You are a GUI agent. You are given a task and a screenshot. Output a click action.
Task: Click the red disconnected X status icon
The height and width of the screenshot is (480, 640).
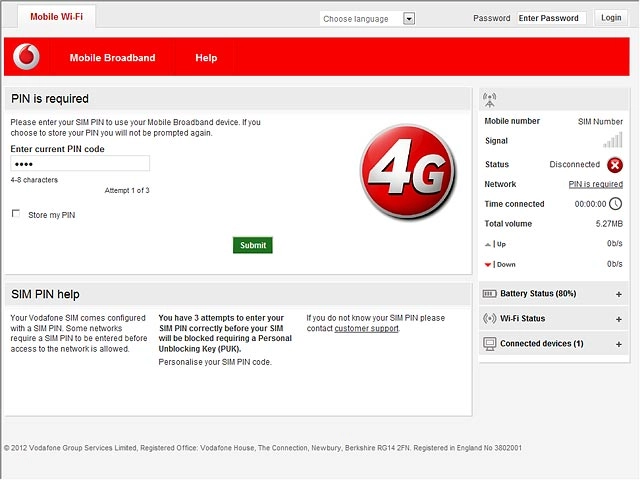pyautogui.click(x=615, y=165)
